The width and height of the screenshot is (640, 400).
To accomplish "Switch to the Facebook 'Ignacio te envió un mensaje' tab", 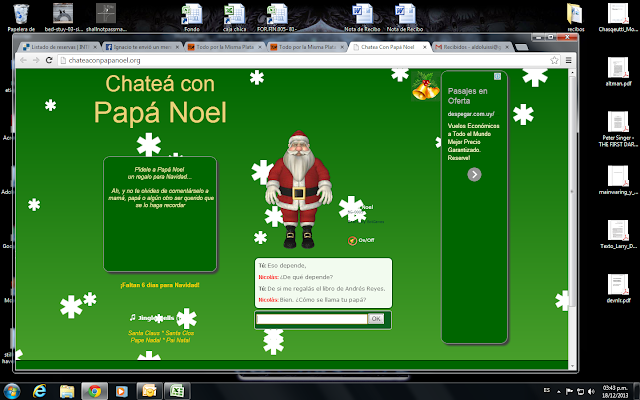I will tap(142, 47).
